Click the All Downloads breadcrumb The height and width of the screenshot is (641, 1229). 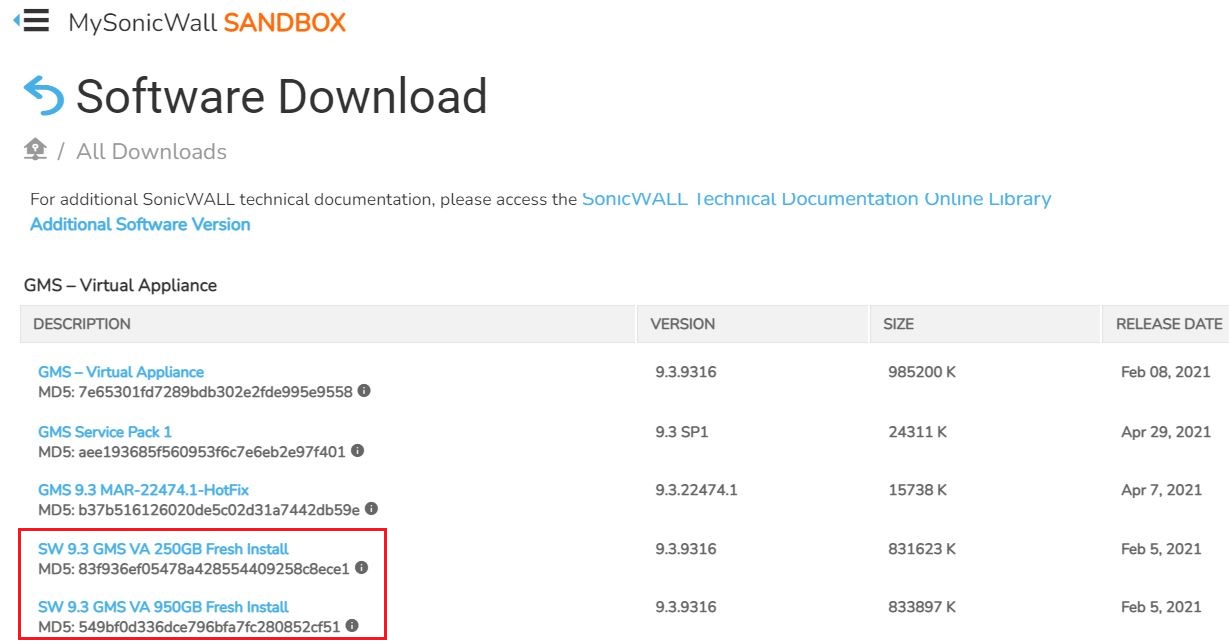tap(151, 152)
